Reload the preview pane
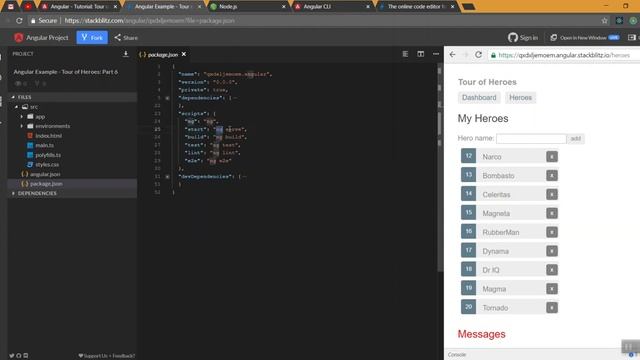Screen dimensions: 640x360 [x=478, y=55]
